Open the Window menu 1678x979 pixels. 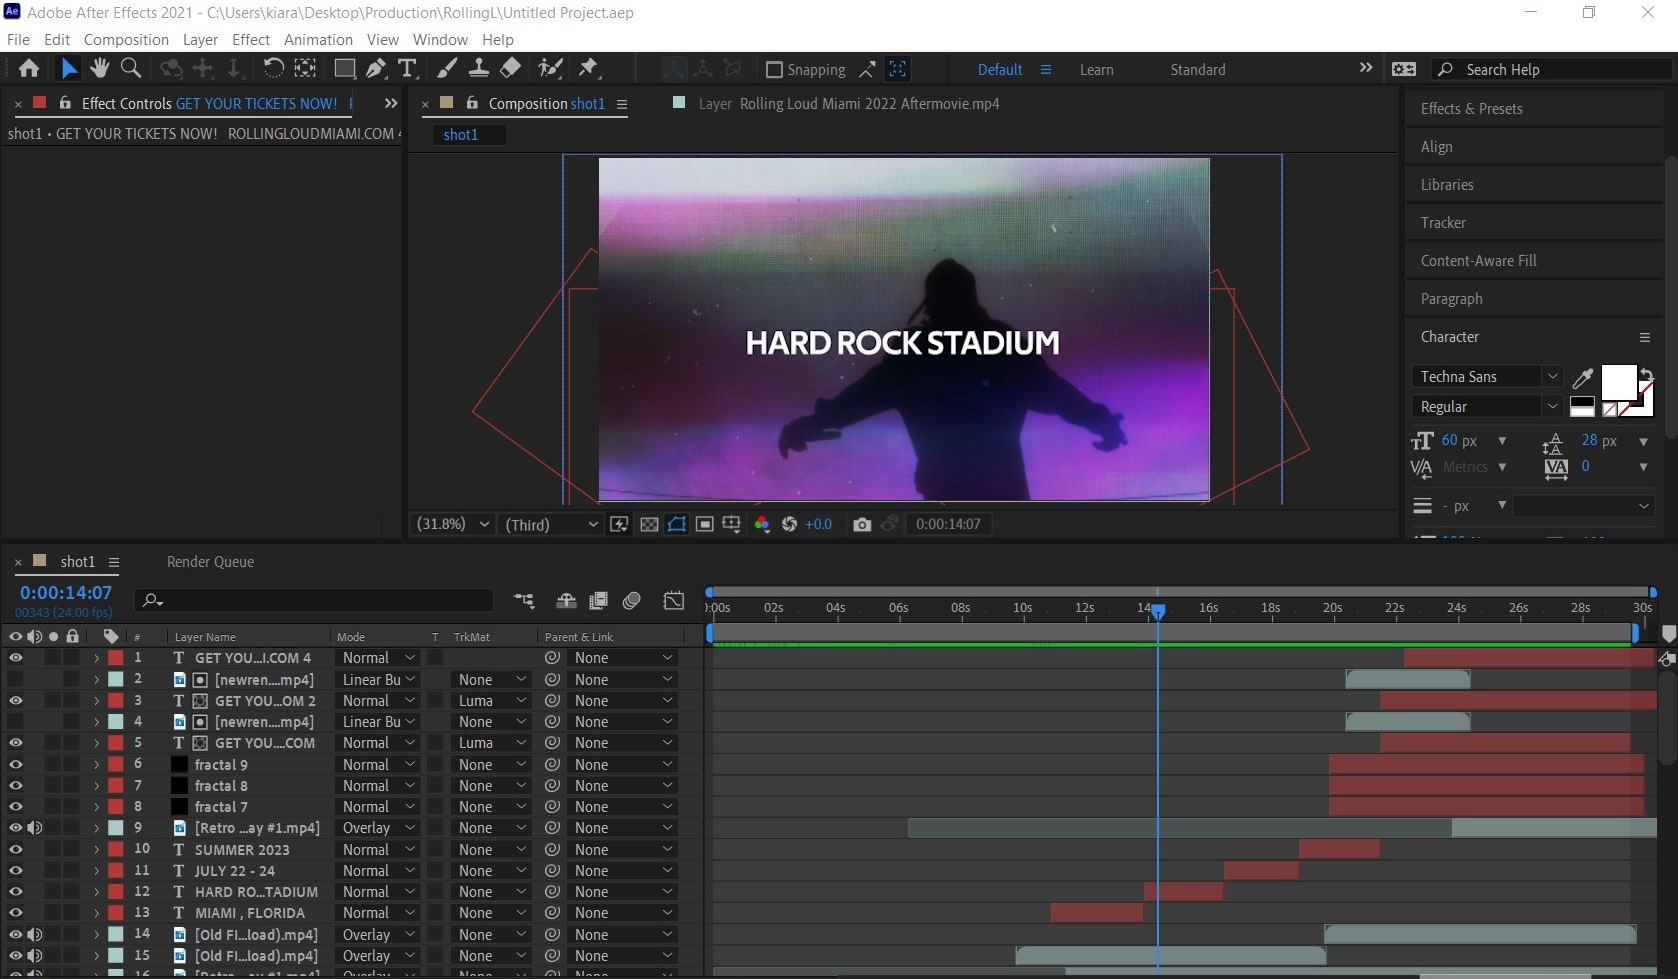tap(440, 40)
